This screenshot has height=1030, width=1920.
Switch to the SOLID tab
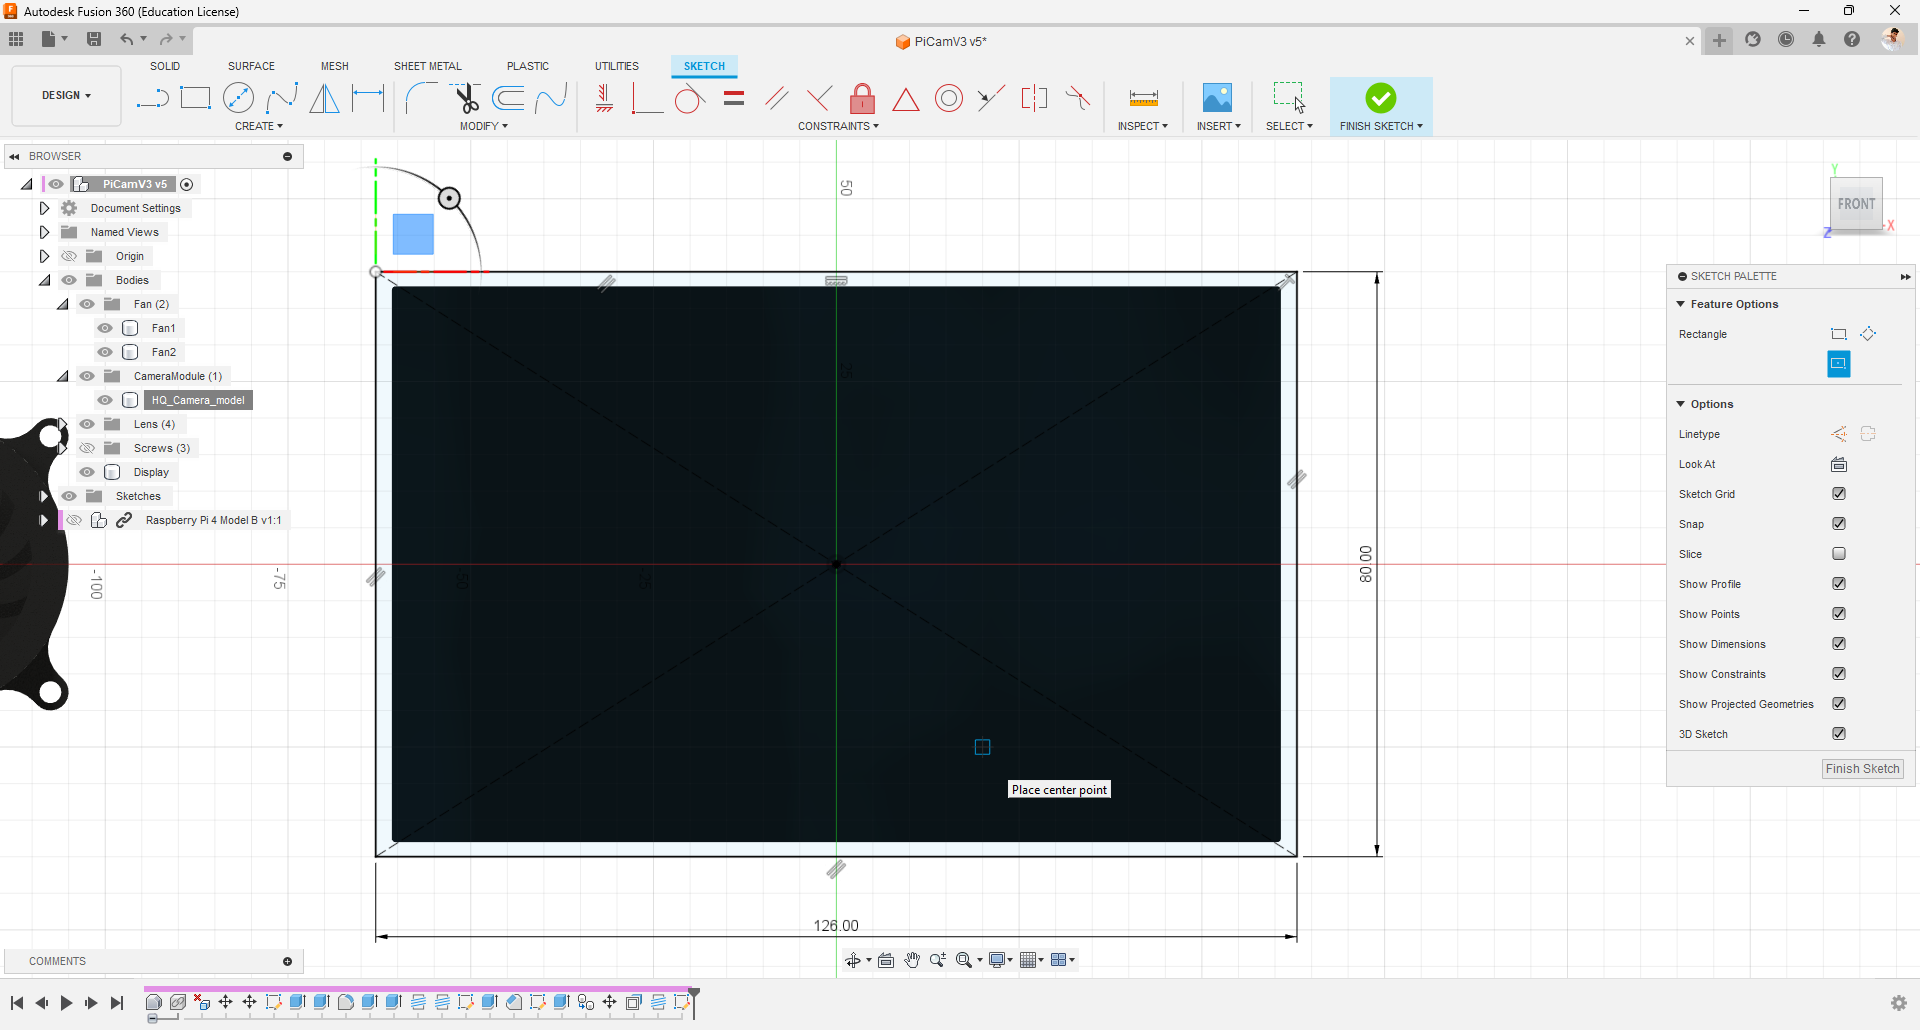165,66
